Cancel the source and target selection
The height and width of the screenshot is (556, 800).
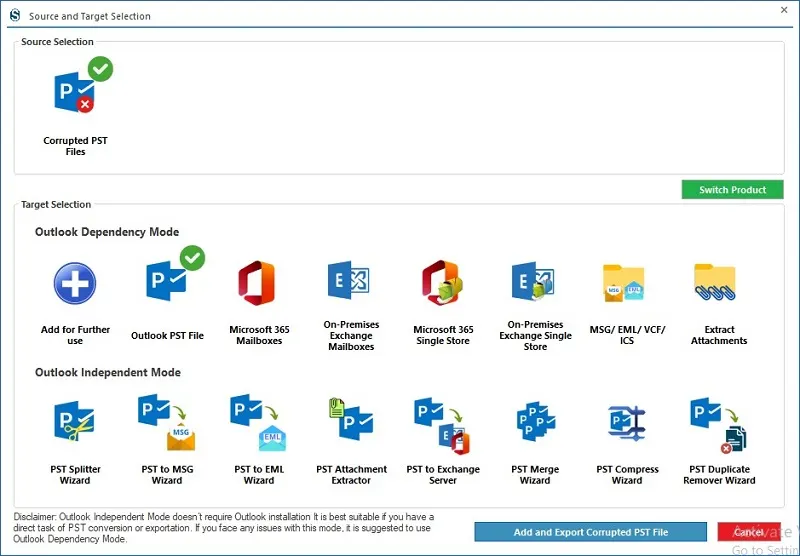(x=748, y=532)
